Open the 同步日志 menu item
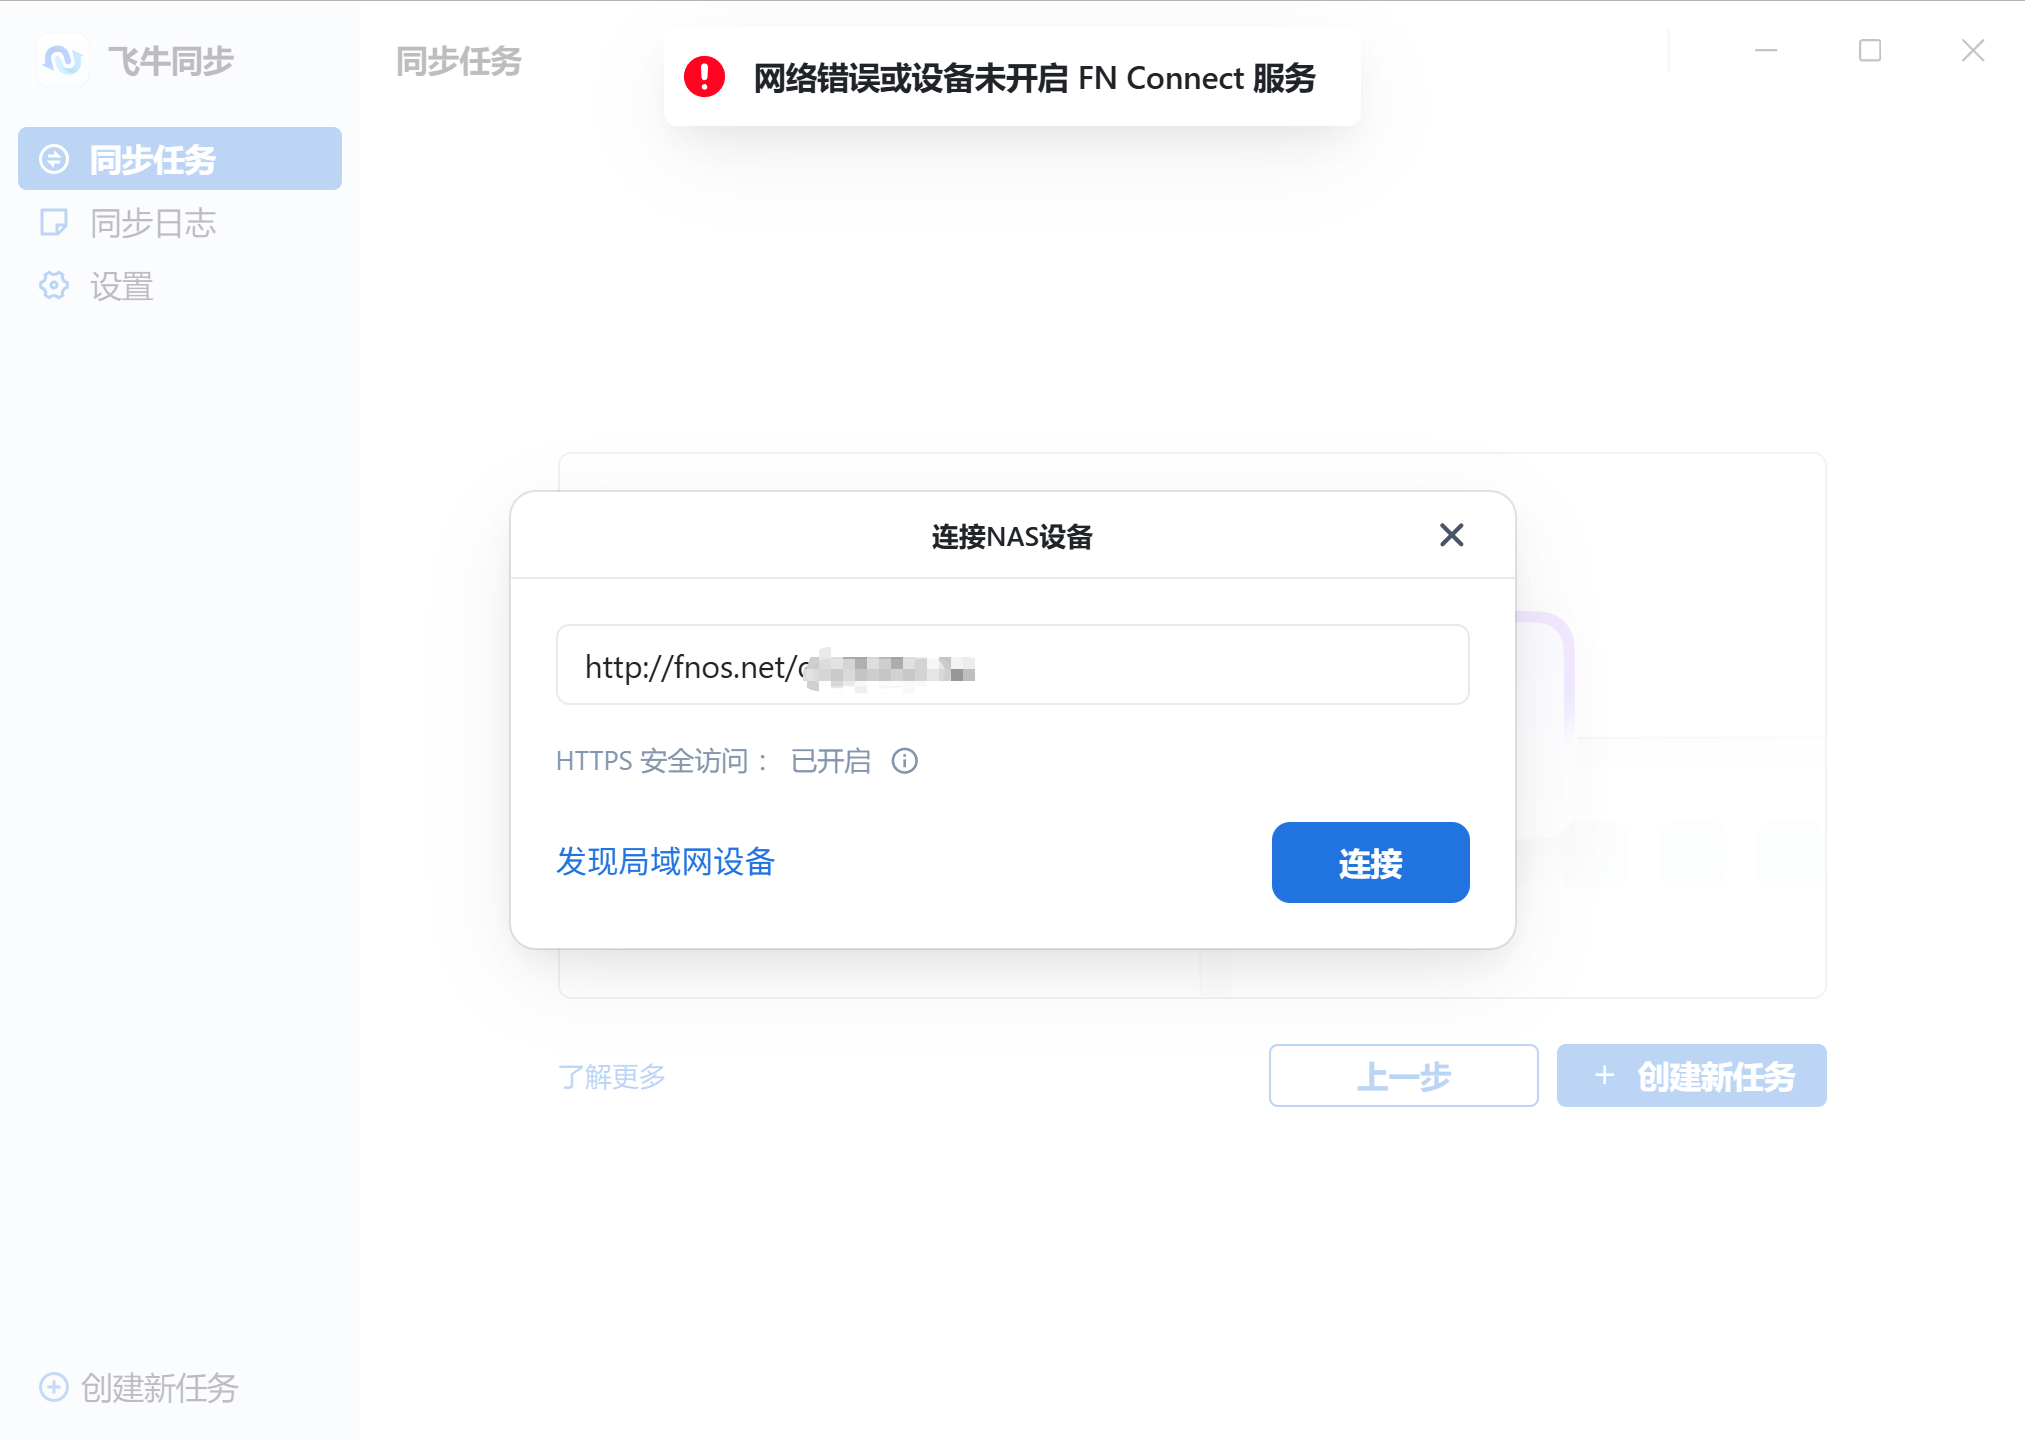 (152, 223)
